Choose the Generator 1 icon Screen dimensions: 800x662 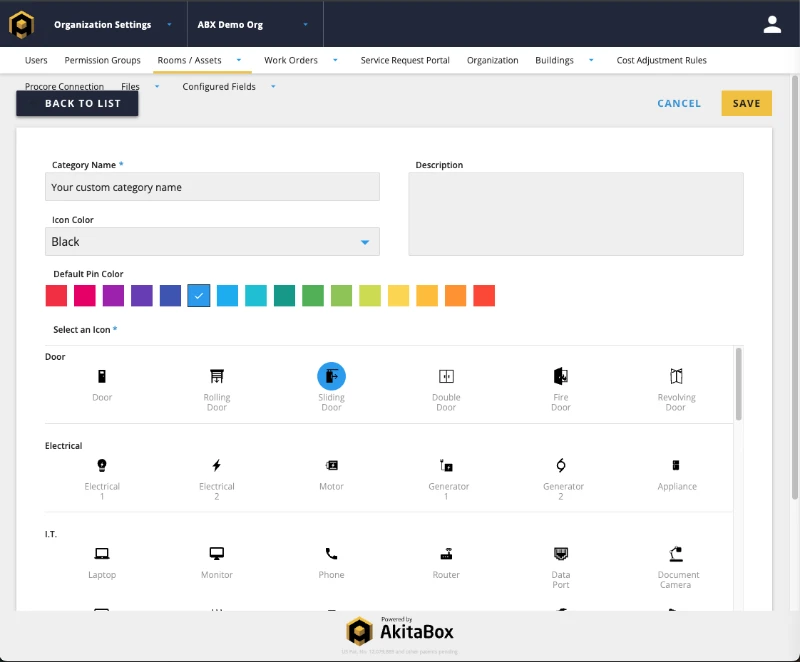point(446,466)
